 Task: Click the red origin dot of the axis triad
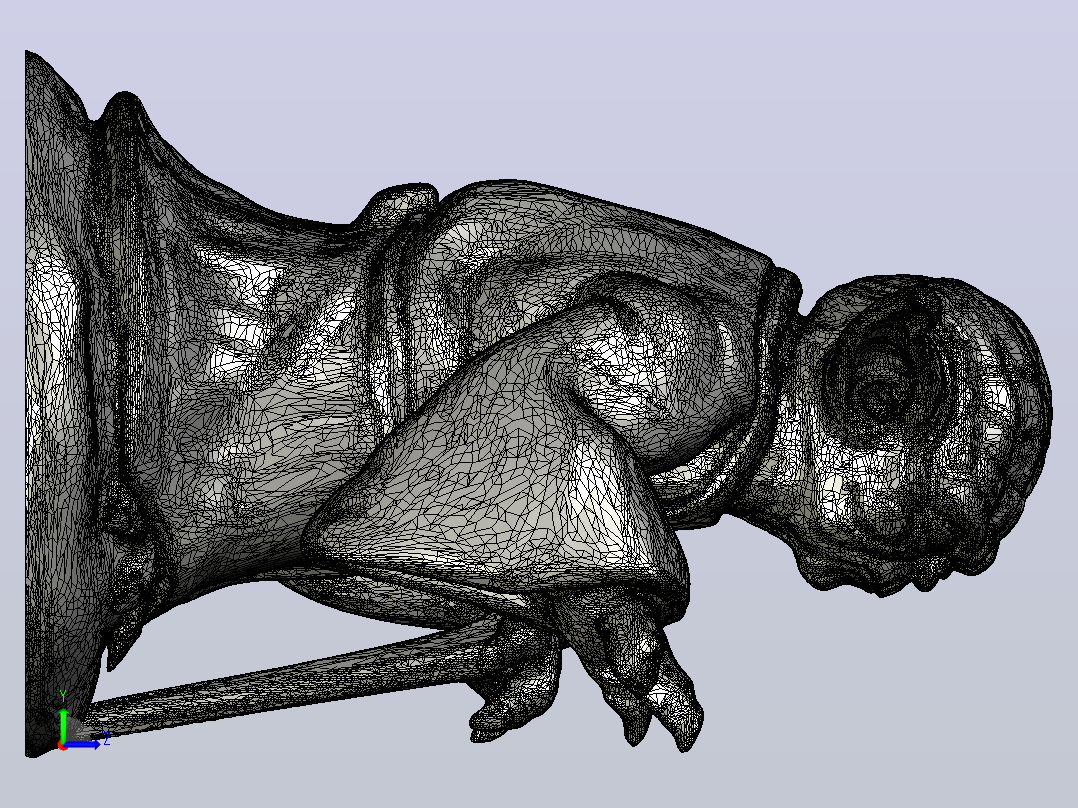pyautogui.click(x=63, y=745)
